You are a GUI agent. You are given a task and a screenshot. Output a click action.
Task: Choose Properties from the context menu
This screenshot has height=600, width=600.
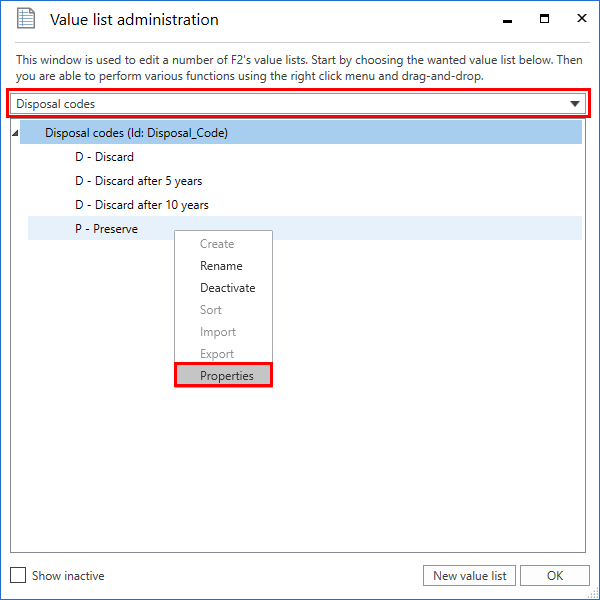[x=226, y=376]
